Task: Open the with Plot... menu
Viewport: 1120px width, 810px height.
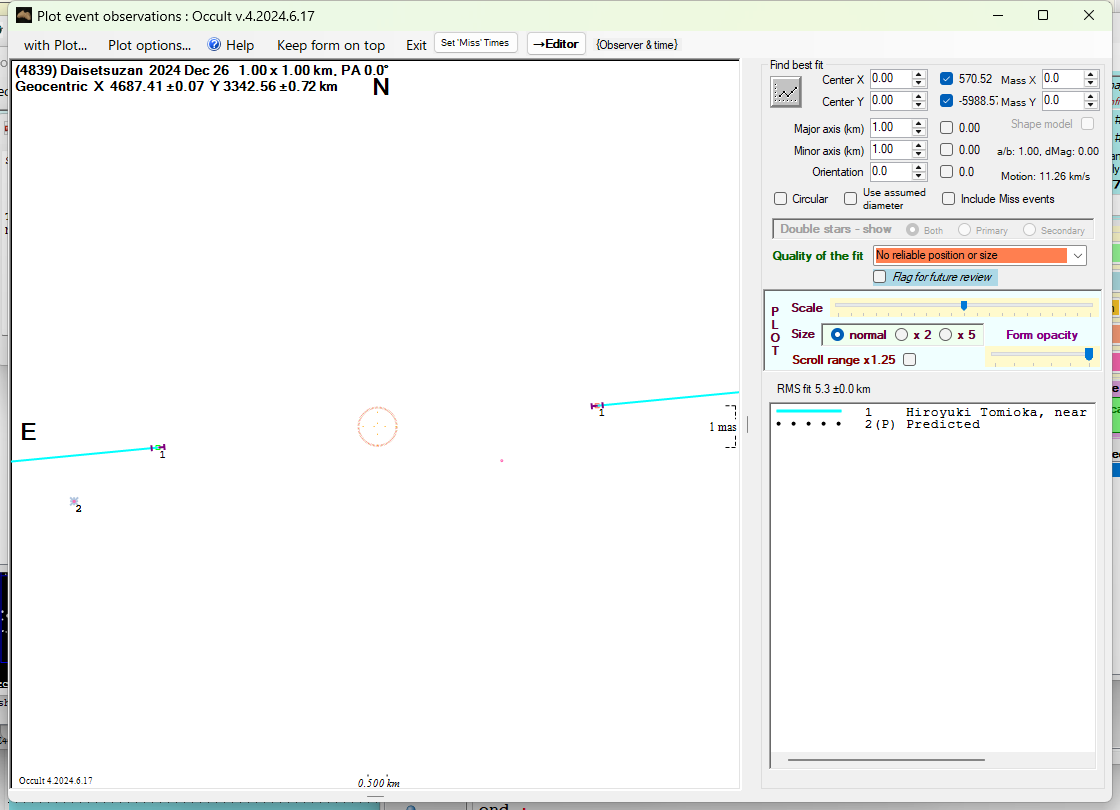Action: 55,45
